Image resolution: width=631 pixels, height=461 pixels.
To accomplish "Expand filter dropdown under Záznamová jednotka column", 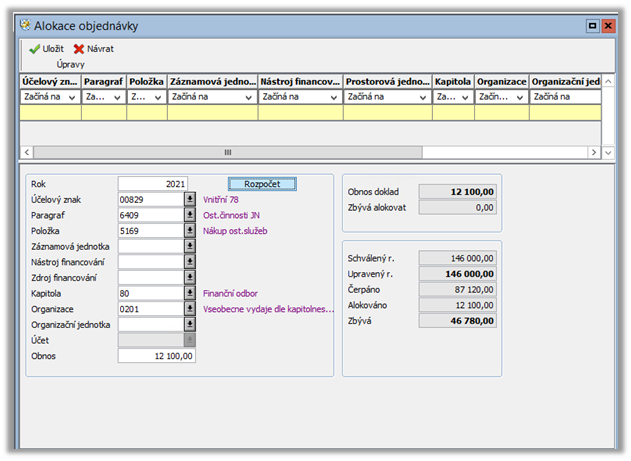I will (248, 97).
